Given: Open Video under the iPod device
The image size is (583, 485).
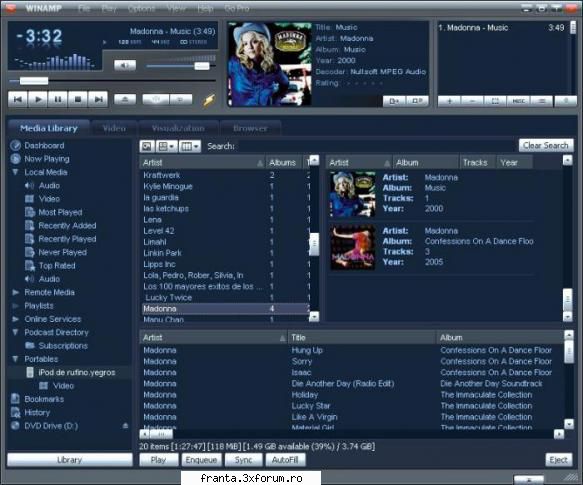Looking at the screenshot, I should 63,386.
